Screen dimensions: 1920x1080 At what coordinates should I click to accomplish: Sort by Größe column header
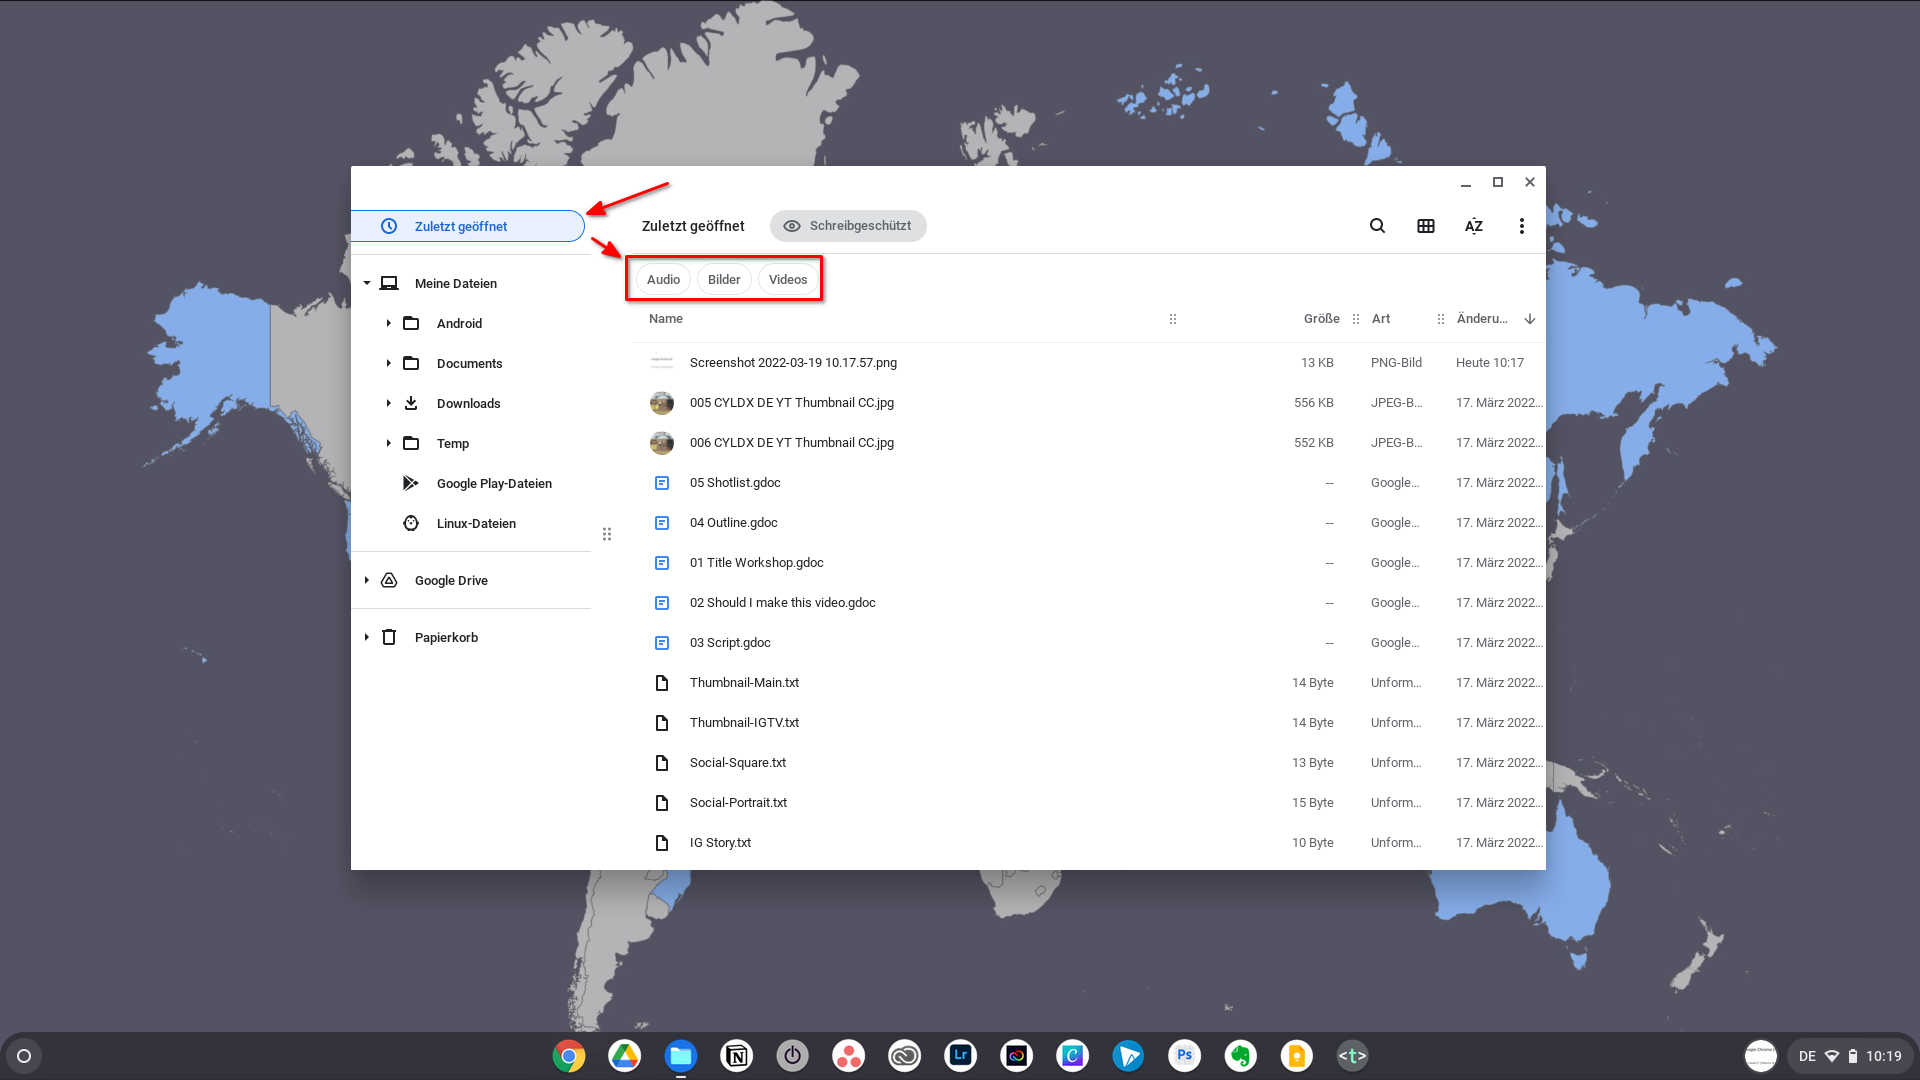1321,319
